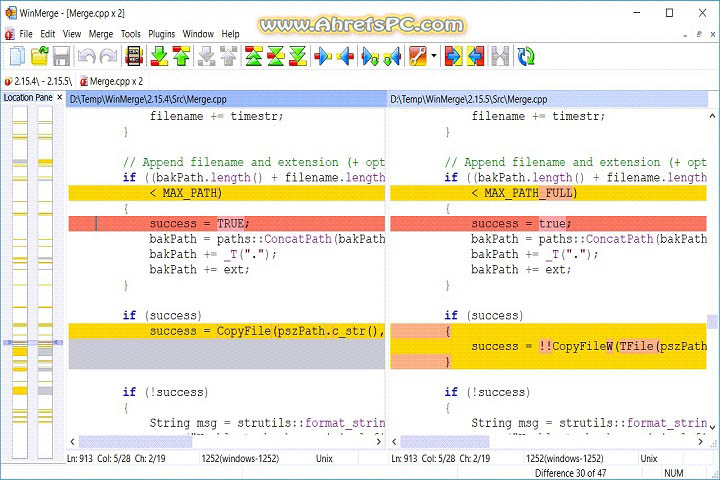This screenshot has width=720, height=480.
Task: Click Copy Left and Advance icon
Action: coord(392,56)
